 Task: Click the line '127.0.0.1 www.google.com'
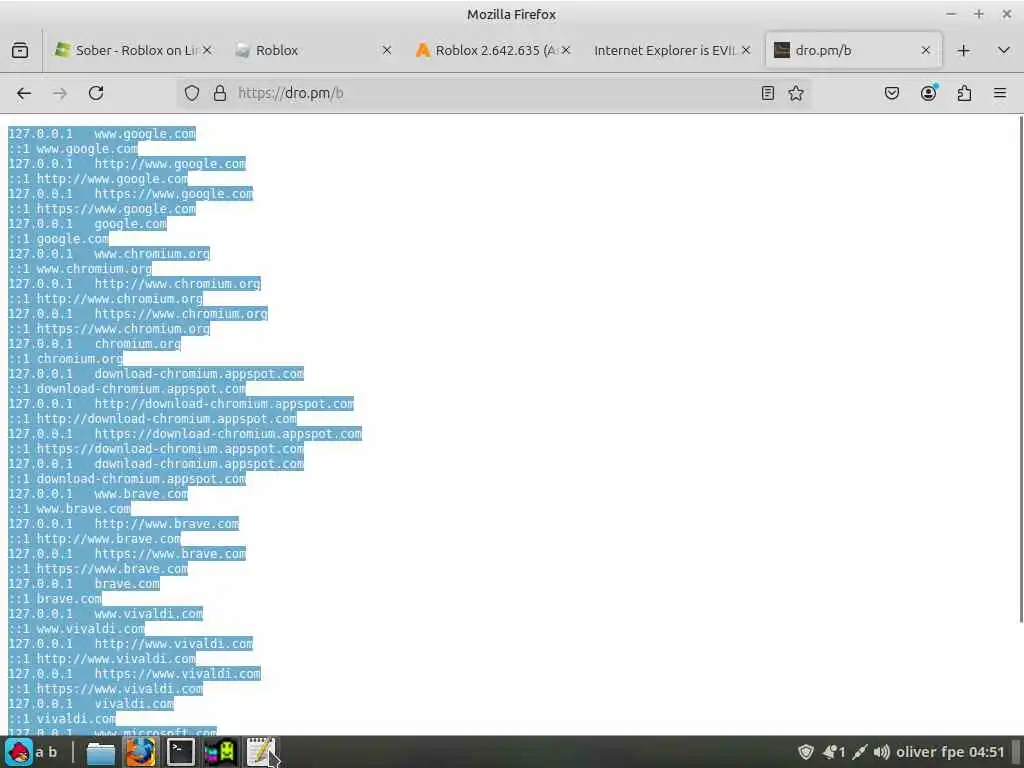102,134
